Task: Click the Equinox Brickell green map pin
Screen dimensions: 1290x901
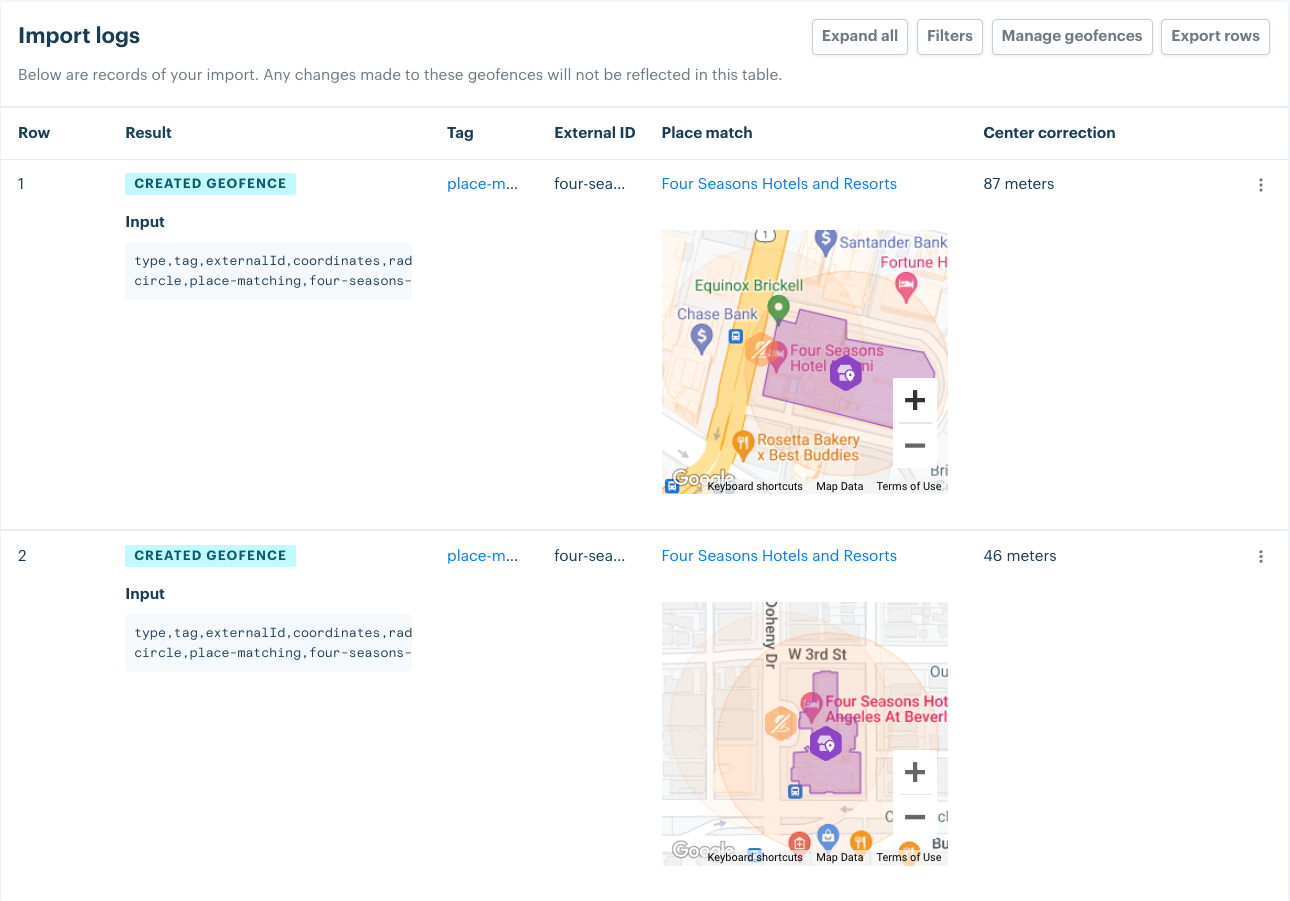Action: coord(779,310)
